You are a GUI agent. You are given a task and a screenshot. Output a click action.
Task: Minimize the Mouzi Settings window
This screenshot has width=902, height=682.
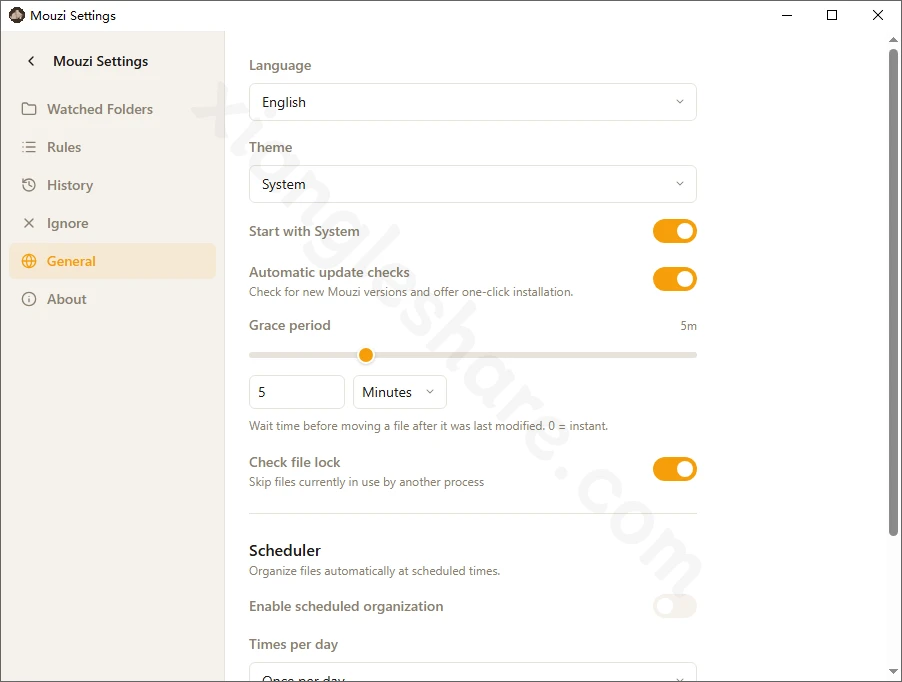pyautogui.click(x=787, y=15)
